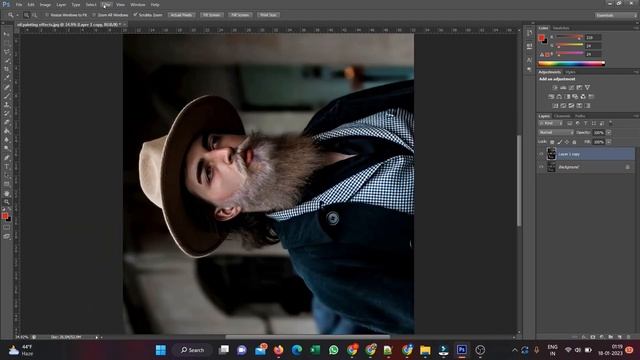Open WhatsApp from the taskbar
The height and width of the screenshot is (360, 640).
coord(333,350)
